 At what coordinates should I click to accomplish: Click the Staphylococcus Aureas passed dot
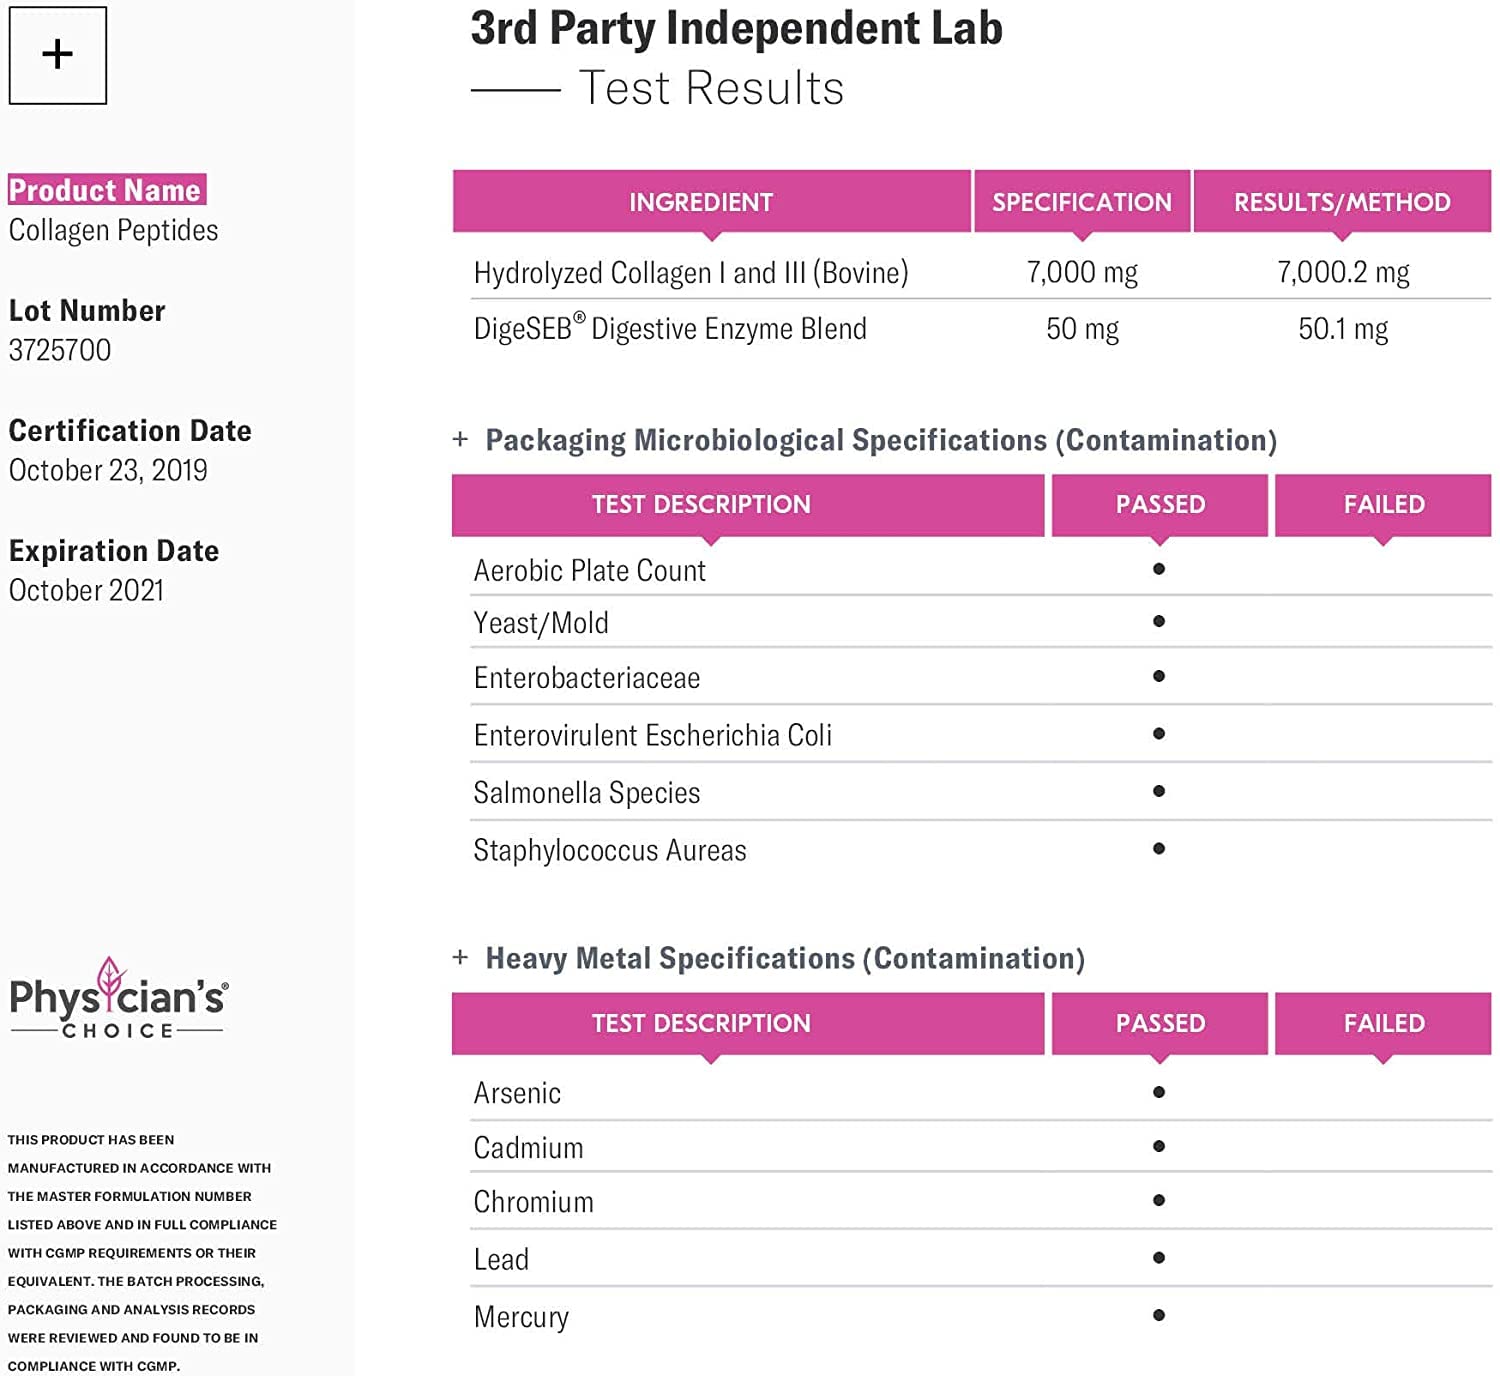(1159, 848)
